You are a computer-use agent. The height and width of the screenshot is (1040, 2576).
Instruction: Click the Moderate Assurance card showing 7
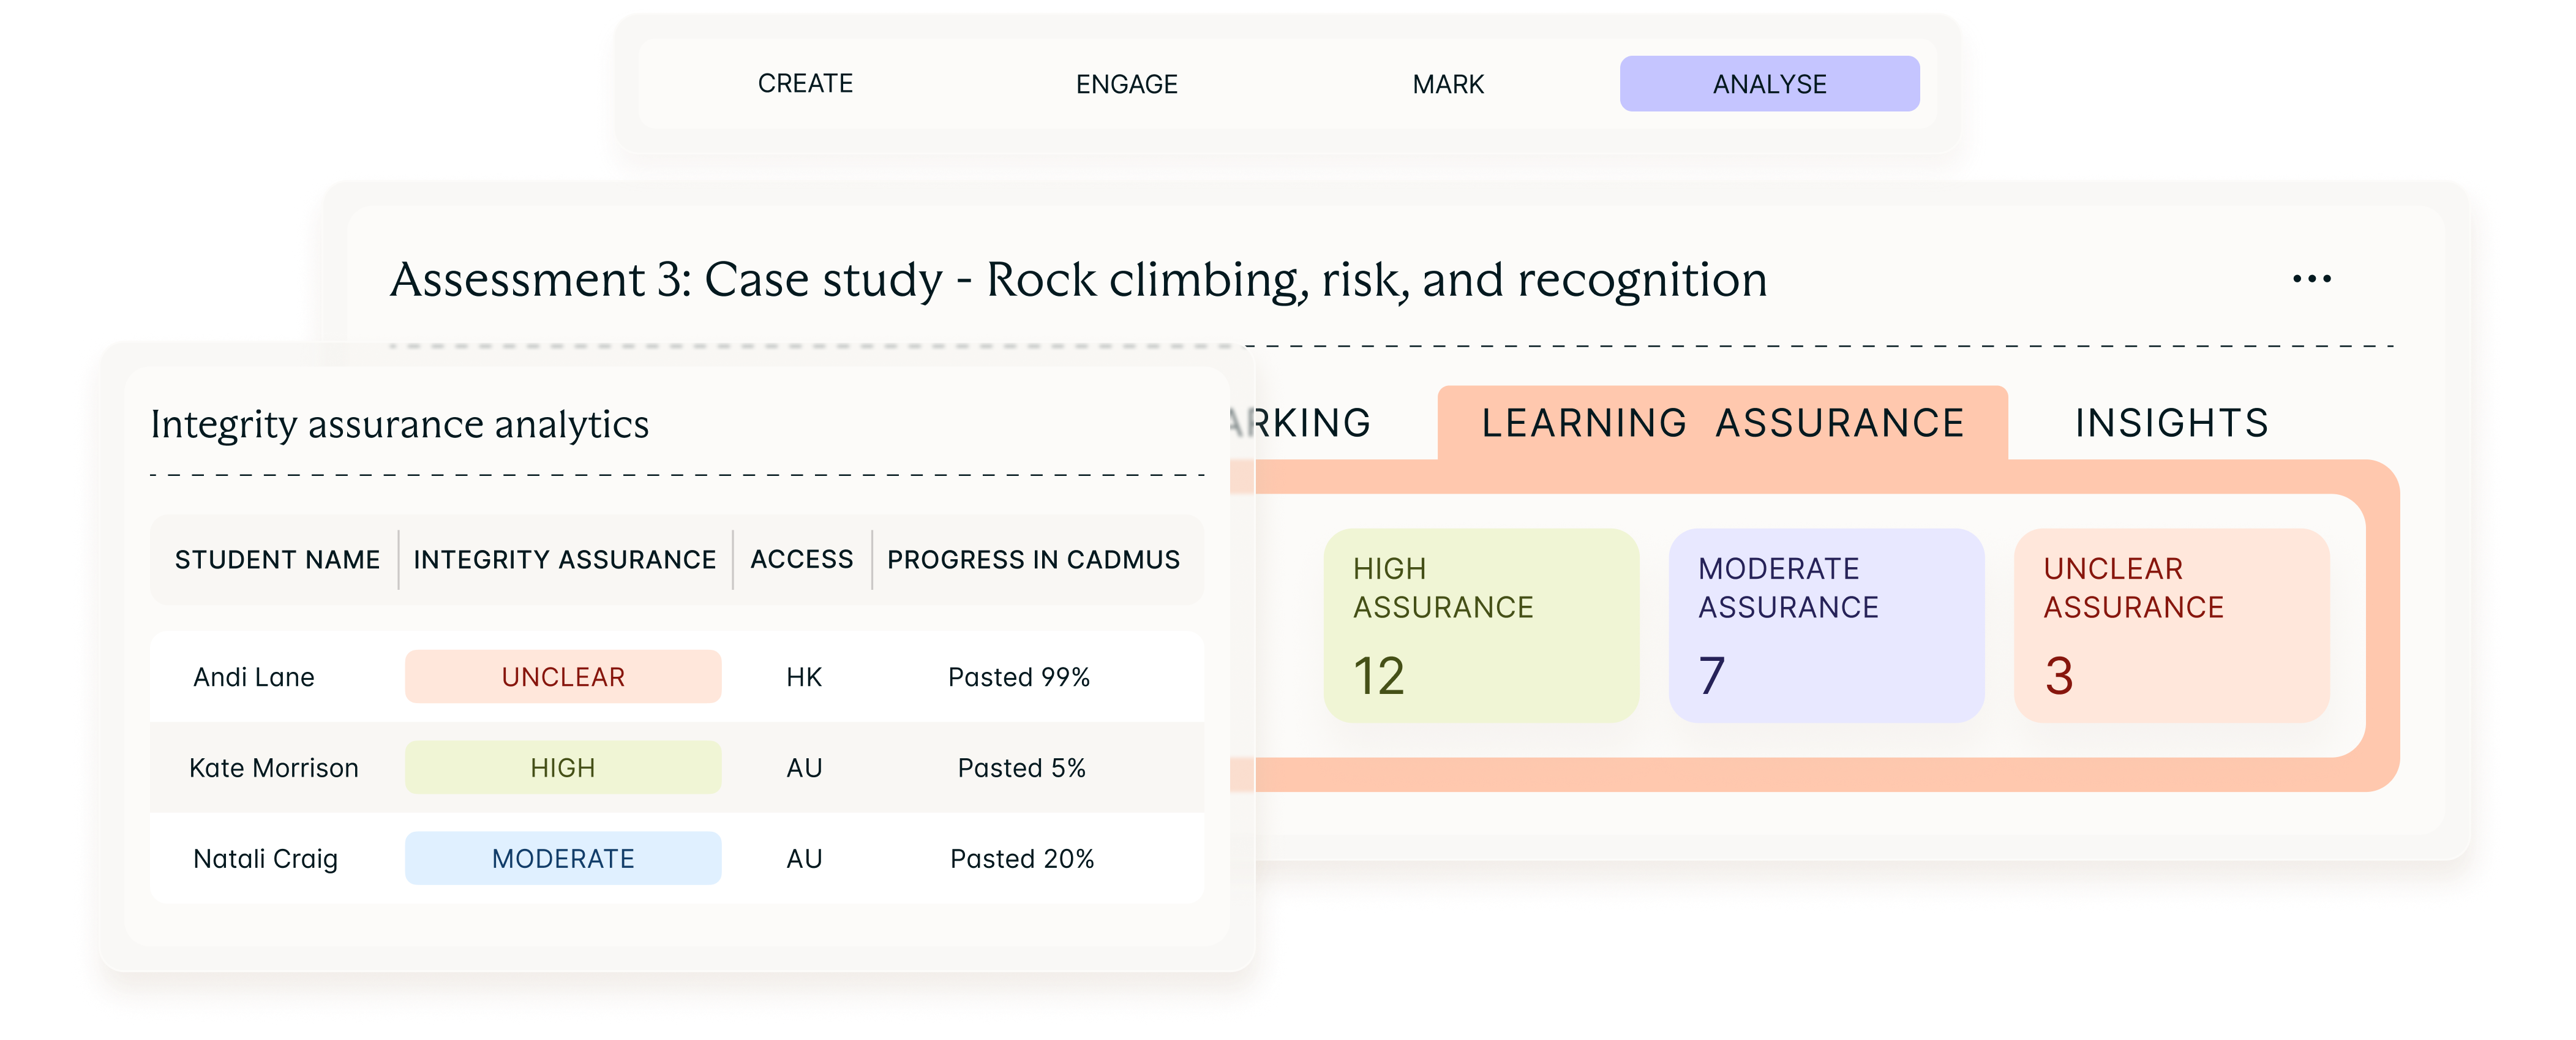click(1826, 625)
